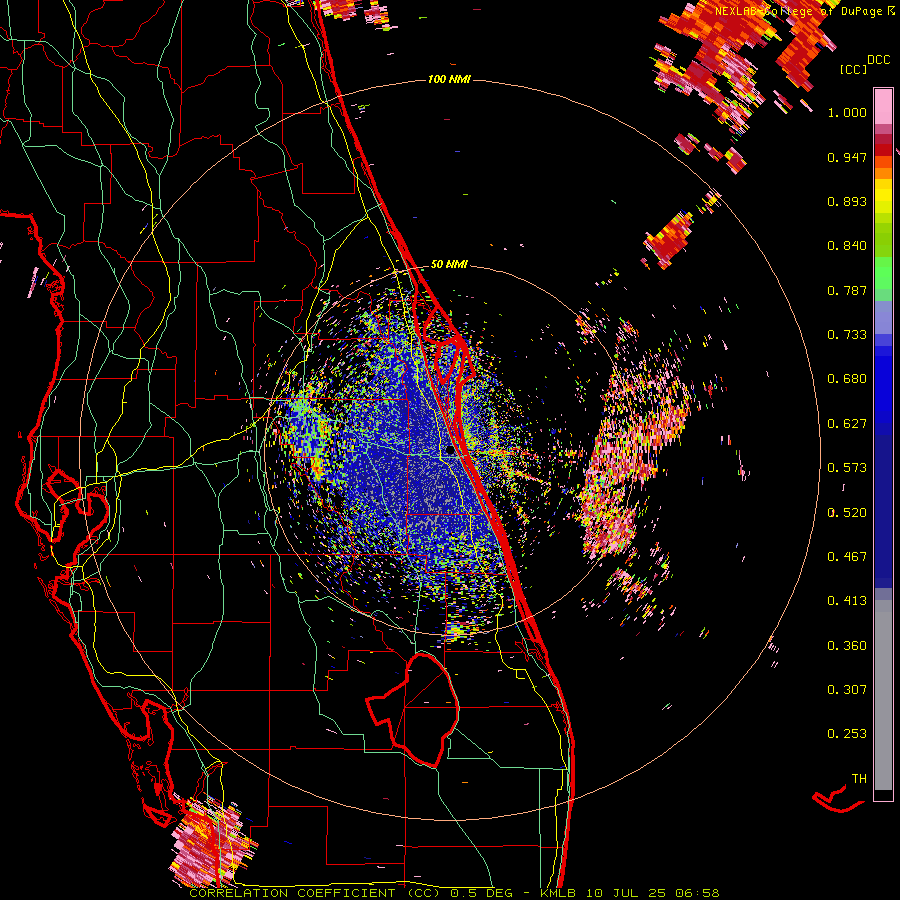Image resolution: width=900 pixels, height=900 pixels.
Task: Click the 1.000 colorbar value
Action: tap(847, 112)
